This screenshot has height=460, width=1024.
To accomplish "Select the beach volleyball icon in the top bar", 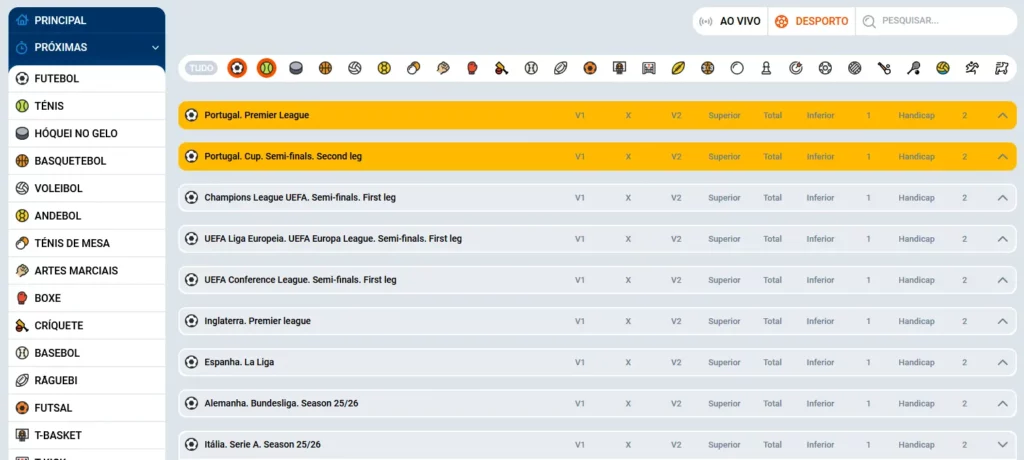I will click(942, 68).
